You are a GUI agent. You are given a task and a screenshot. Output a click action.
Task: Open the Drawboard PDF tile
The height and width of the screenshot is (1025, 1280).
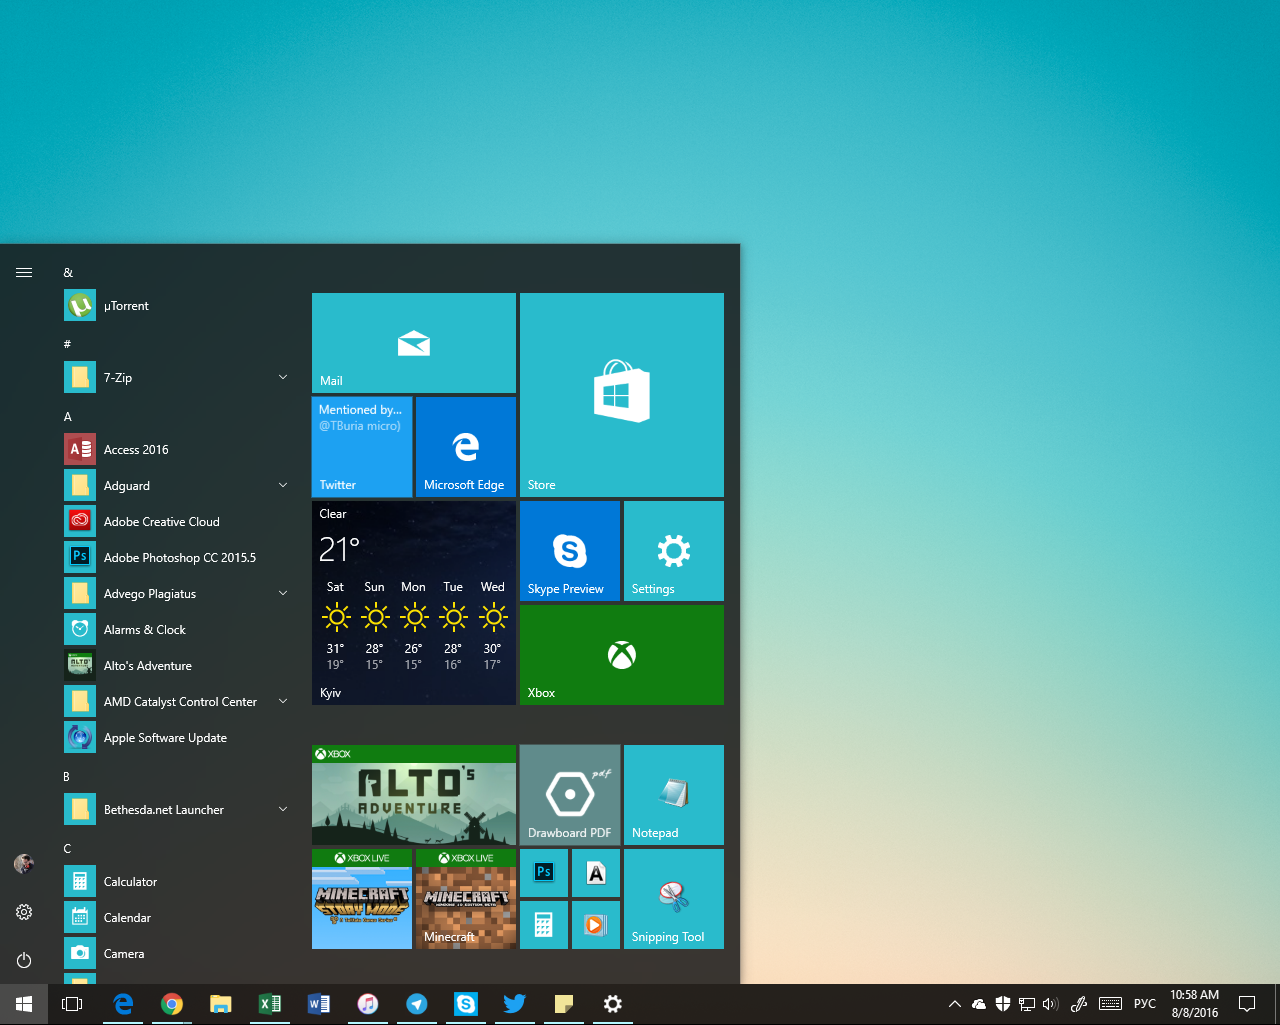(x=570, y=795)
